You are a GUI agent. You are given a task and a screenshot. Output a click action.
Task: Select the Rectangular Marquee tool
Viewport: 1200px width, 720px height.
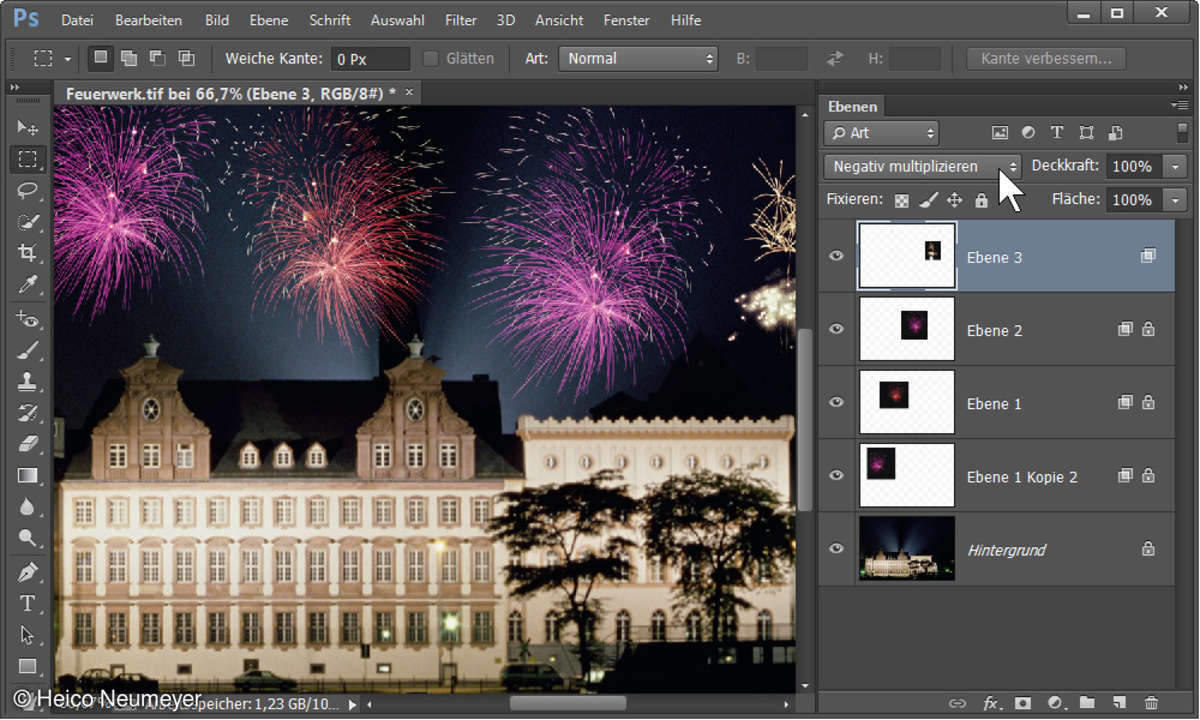27,159
